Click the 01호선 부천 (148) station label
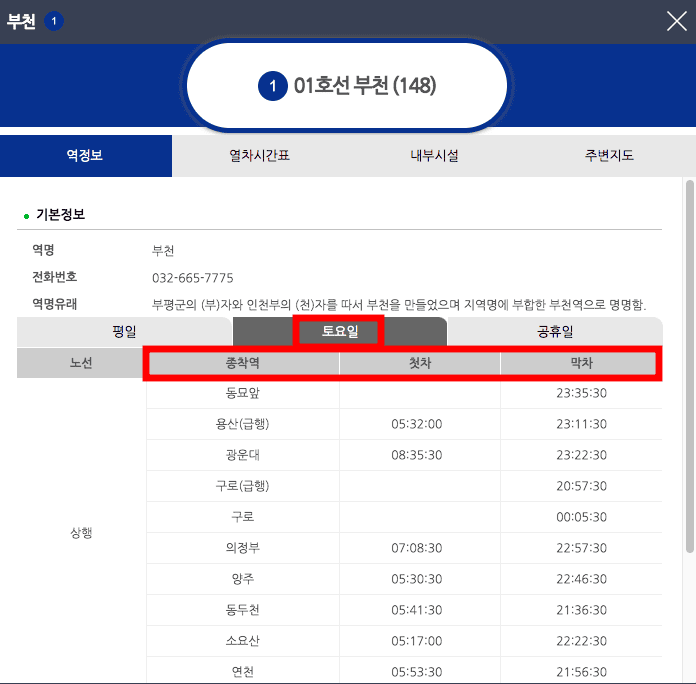Image resolution: width=696 pixels, height=684 pixels. [365, 86]
